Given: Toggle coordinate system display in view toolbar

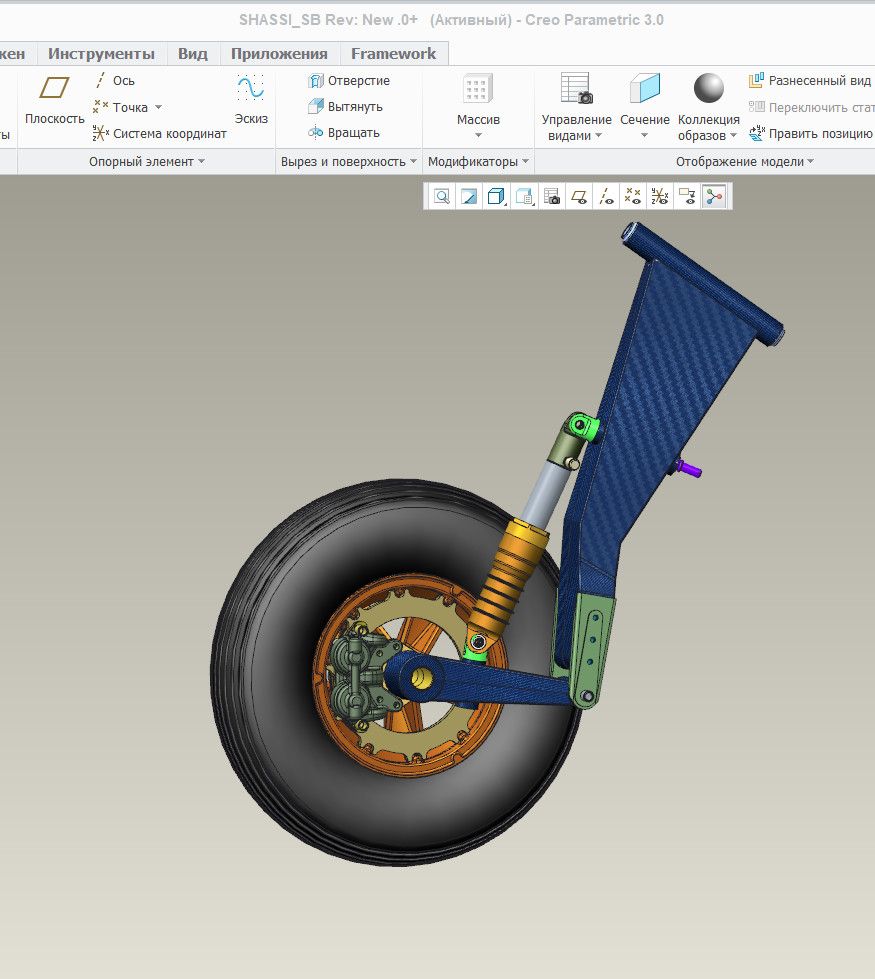Looking at the screenshot, I should (659, 197).
